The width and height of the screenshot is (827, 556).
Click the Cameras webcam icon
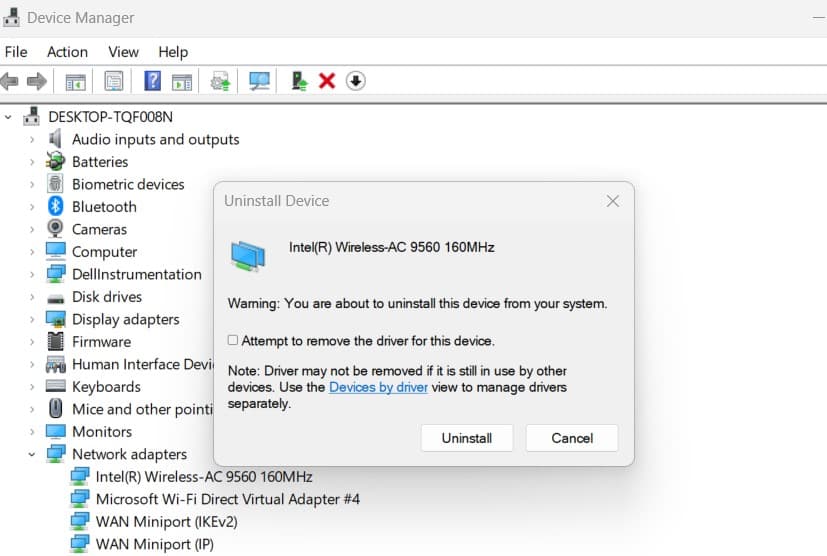(x=55, y=228)
